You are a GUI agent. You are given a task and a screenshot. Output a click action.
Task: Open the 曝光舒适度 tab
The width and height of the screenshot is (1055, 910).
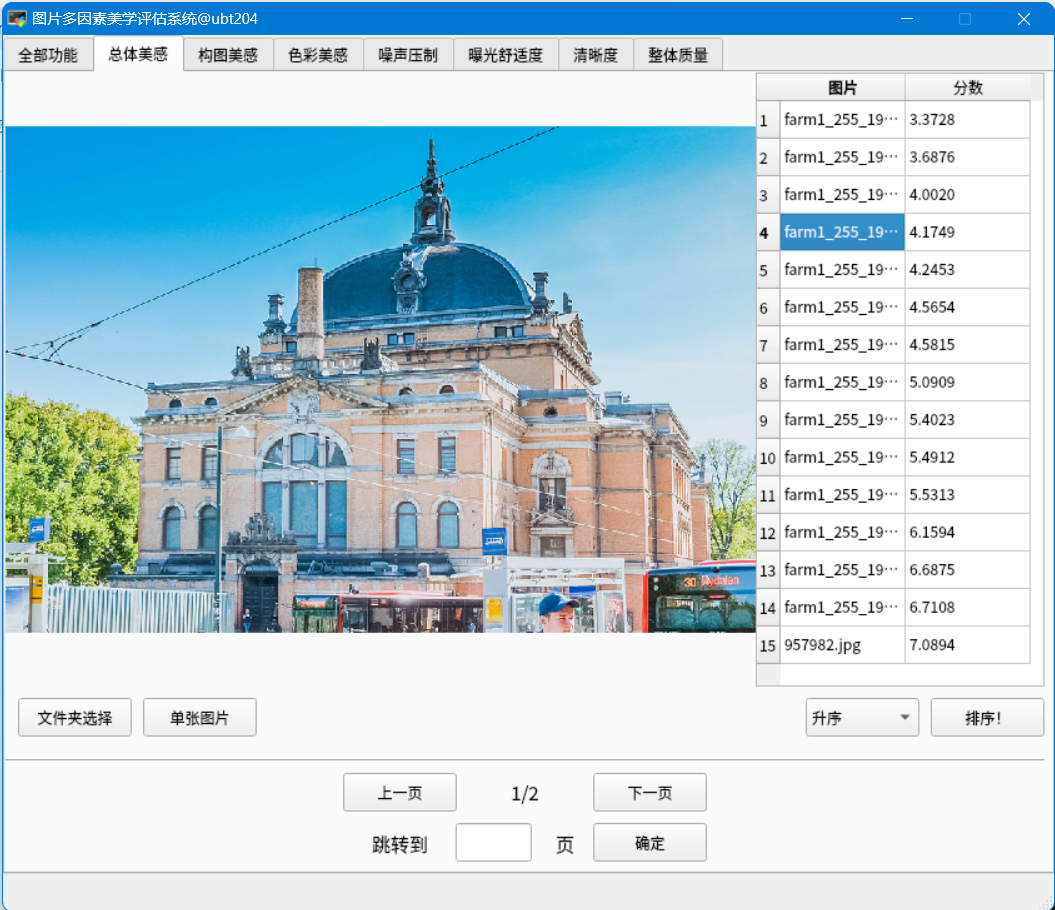point(506,55)
